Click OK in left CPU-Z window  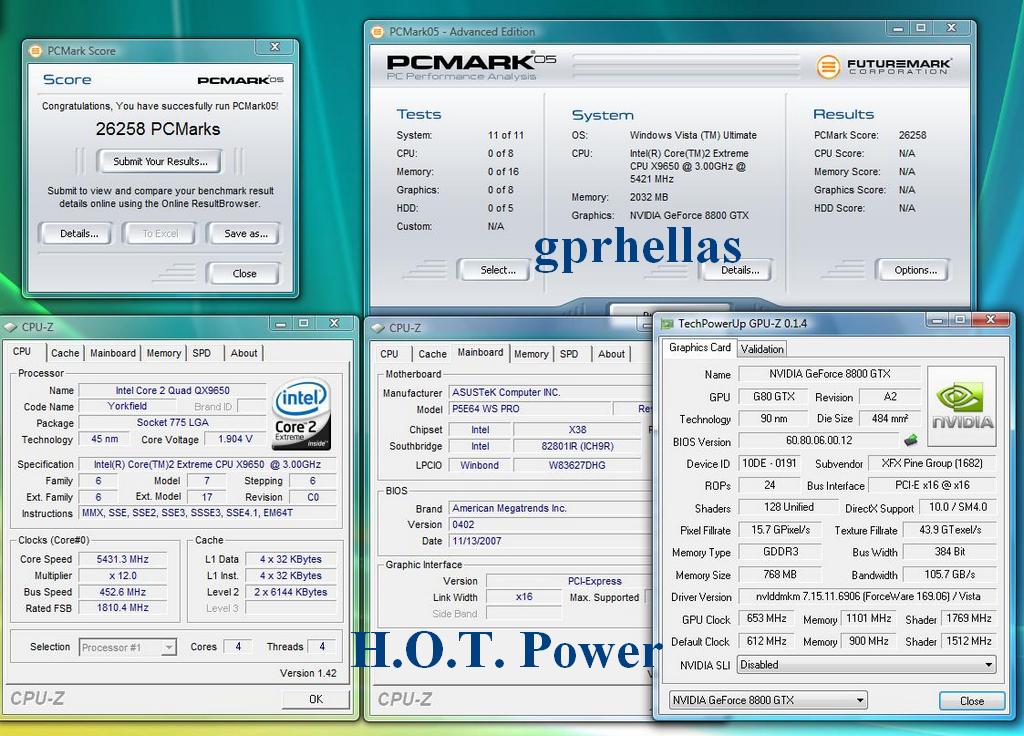point(315,699)
